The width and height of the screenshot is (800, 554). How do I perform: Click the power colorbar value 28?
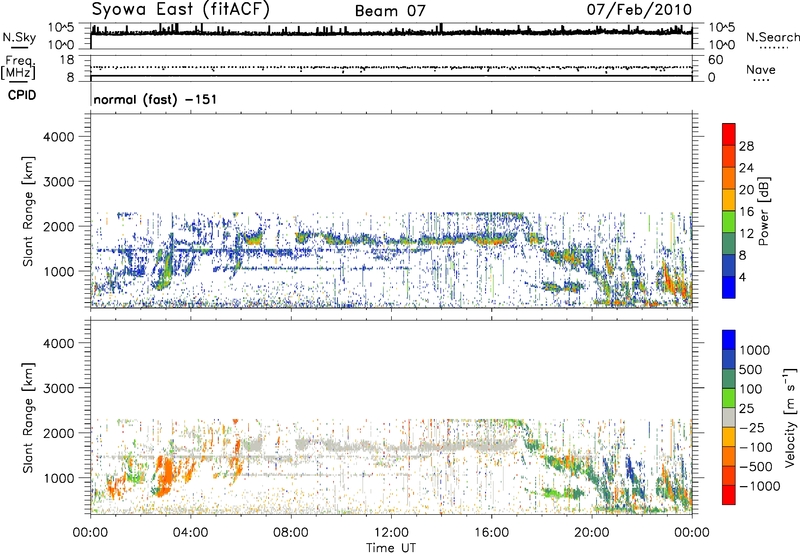(746, 146)
